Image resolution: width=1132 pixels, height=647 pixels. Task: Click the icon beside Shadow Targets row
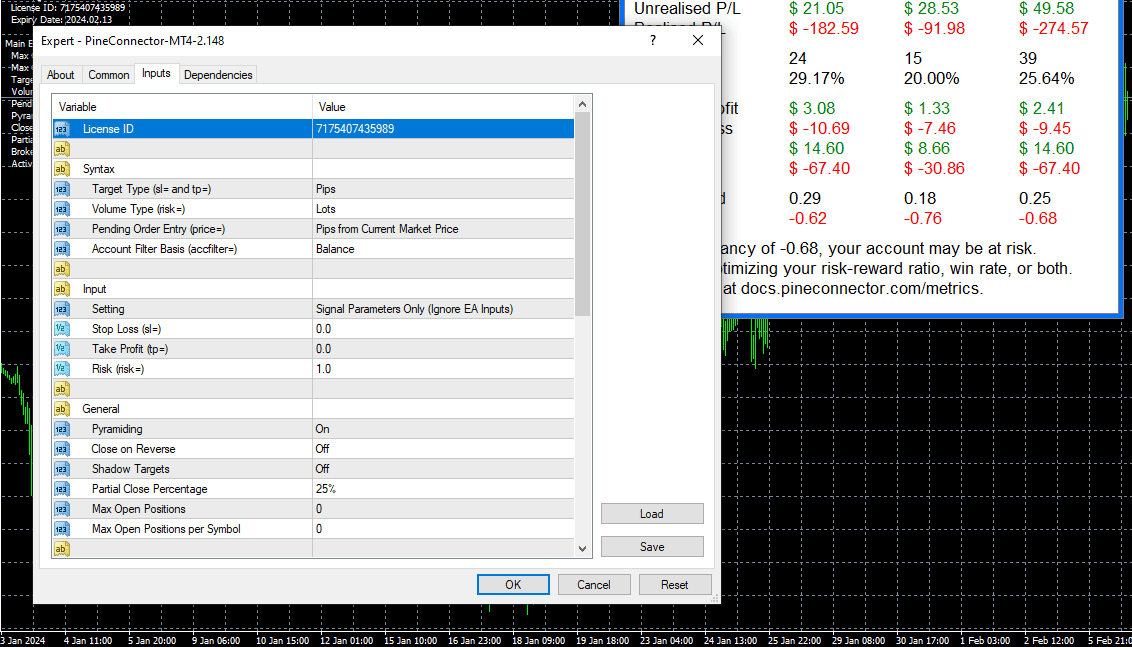coord(62,469)
